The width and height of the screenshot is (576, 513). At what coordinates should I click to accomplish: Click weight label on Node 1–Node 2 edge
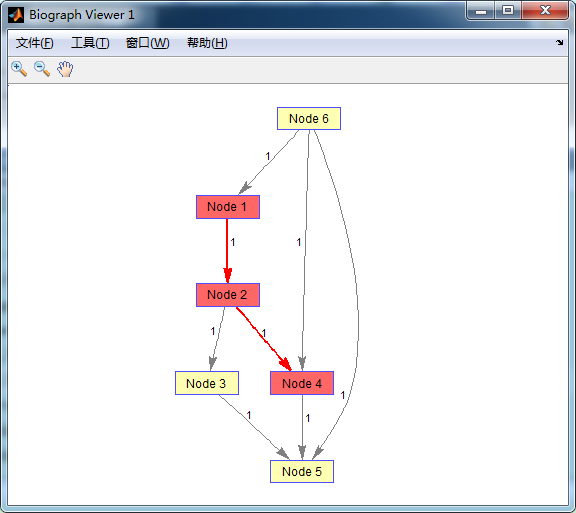(x=233, y=242)
